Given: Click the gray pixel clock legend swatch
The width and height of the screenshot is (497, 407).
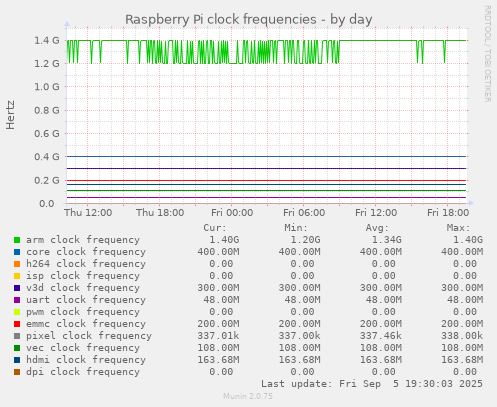Looking at the screenshot, I should [x=17, y=336].
